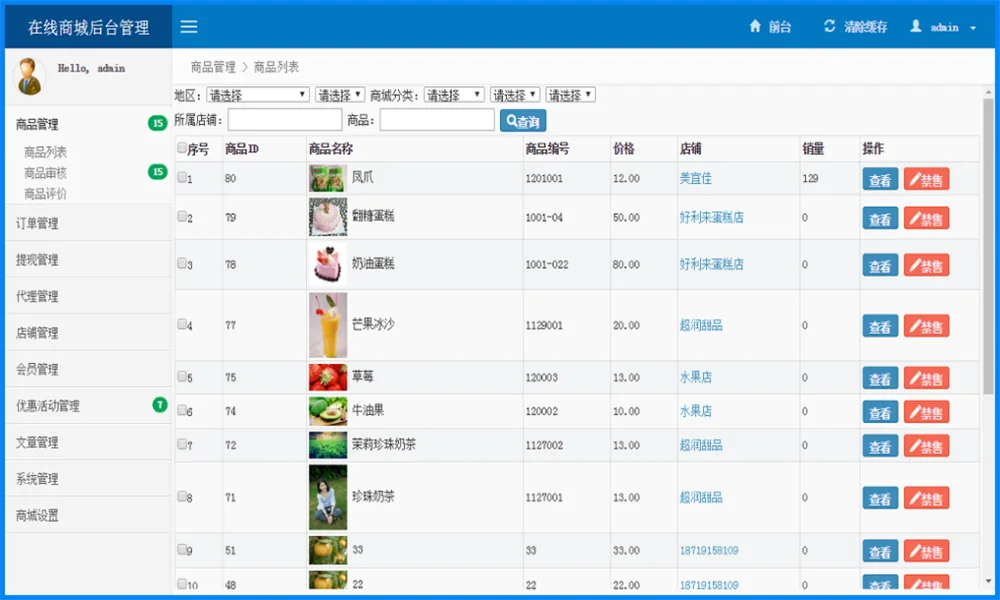Screen dimensions: 1000x600
Task: Click the admin user avatar in sidebar
Action: coord(28,75)
